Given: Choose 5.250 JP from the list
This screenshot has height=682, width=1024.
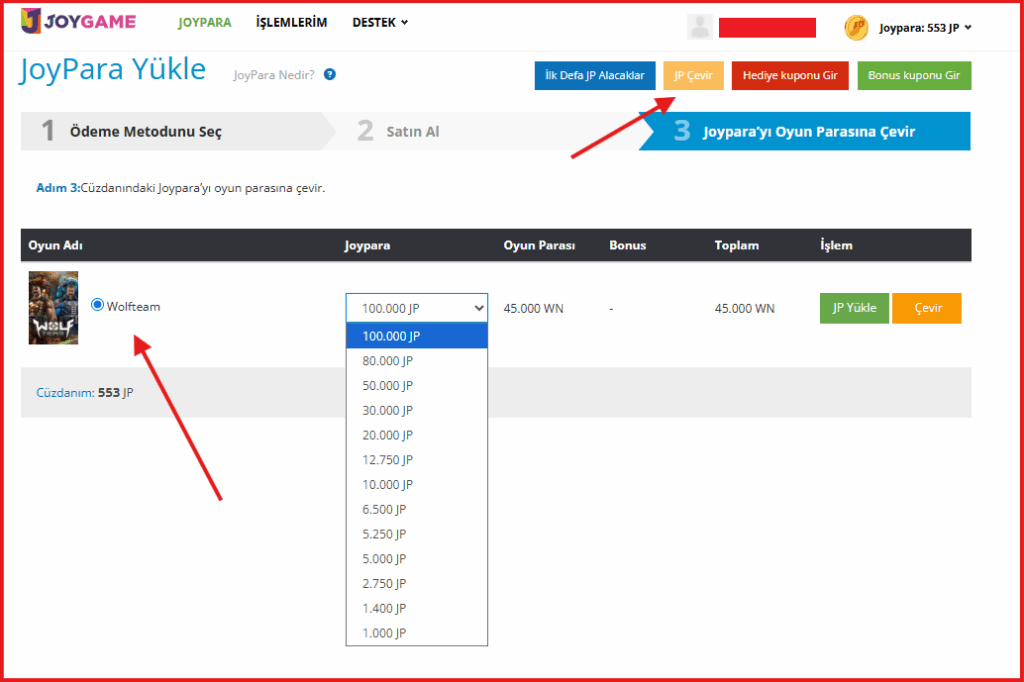Looking at the screenshot, I should [417, 534].
